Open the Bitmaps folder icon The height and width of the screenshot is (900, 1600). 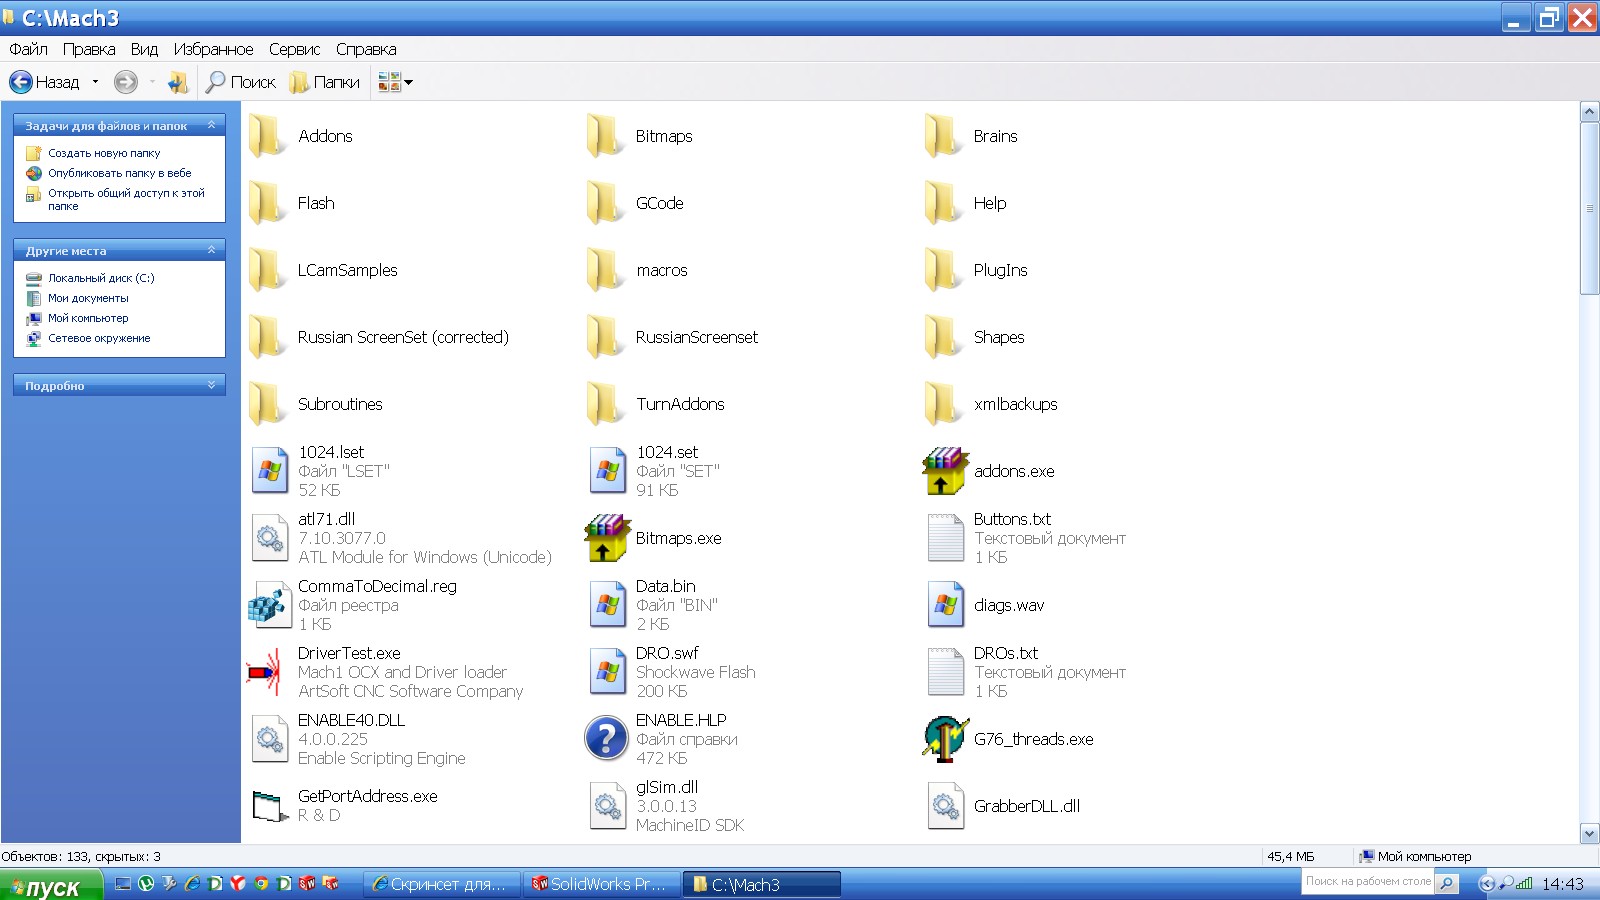click(606, 136)
